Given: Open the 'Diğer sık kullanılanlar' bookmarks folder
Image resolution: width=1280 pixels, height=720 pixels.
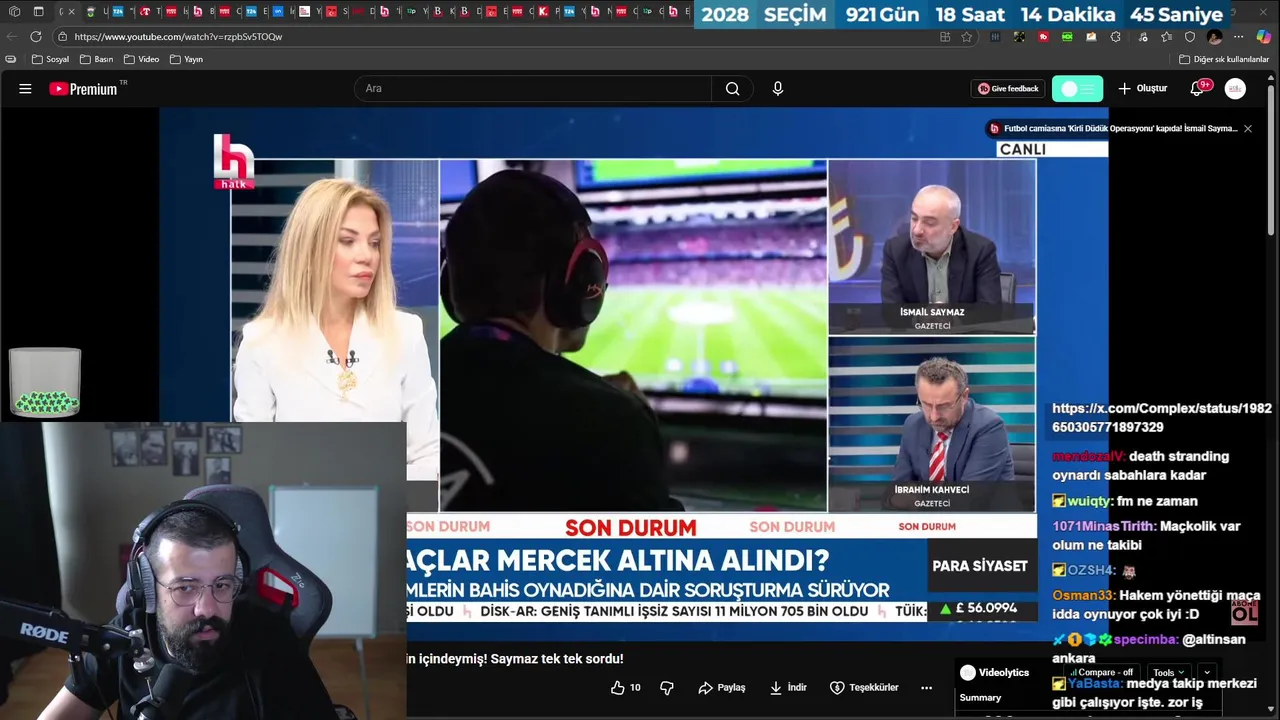Looking at the screenshot, I should click(1224, 59).
